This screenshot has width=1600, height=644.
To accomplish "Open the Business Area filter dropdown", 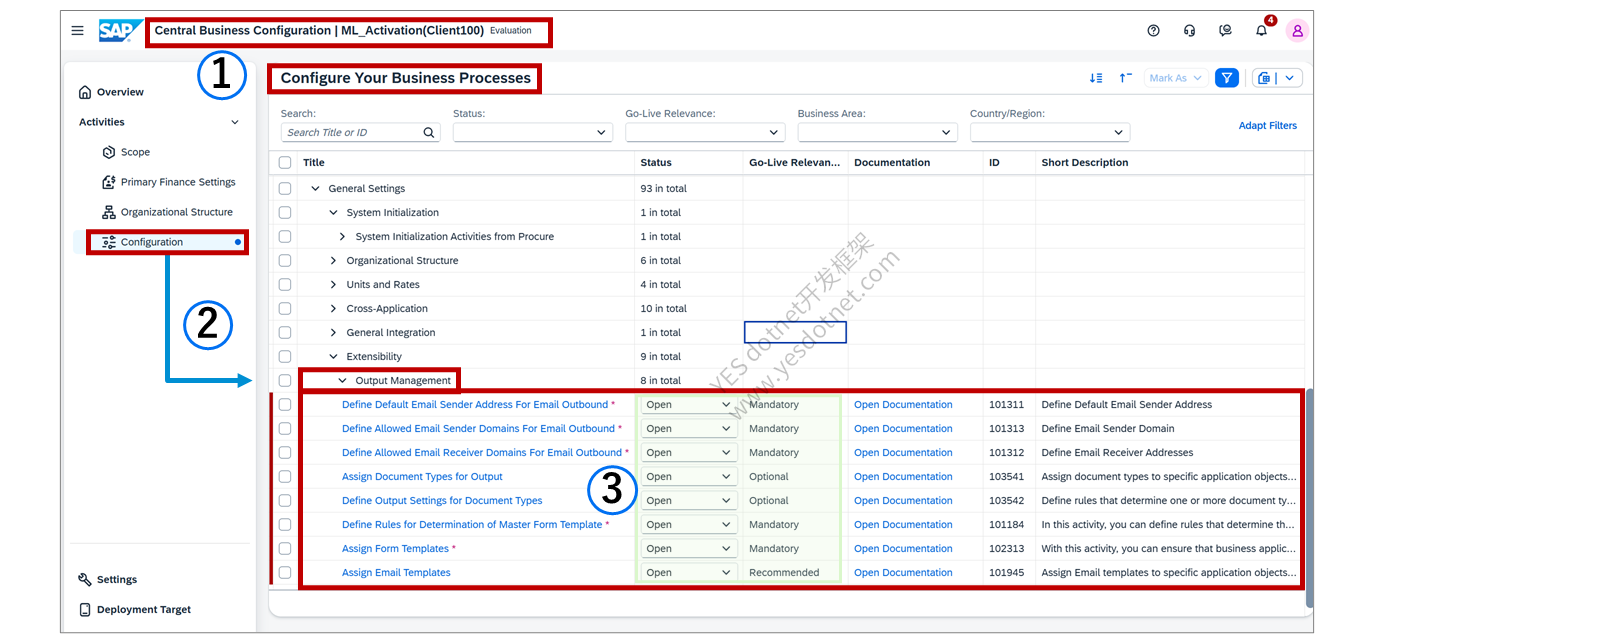I will pyautogui.click(x=877, y=133).
